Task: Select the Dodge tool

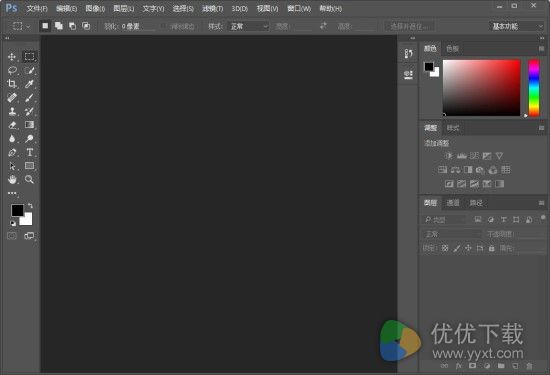Action: [x=29, y=139]
